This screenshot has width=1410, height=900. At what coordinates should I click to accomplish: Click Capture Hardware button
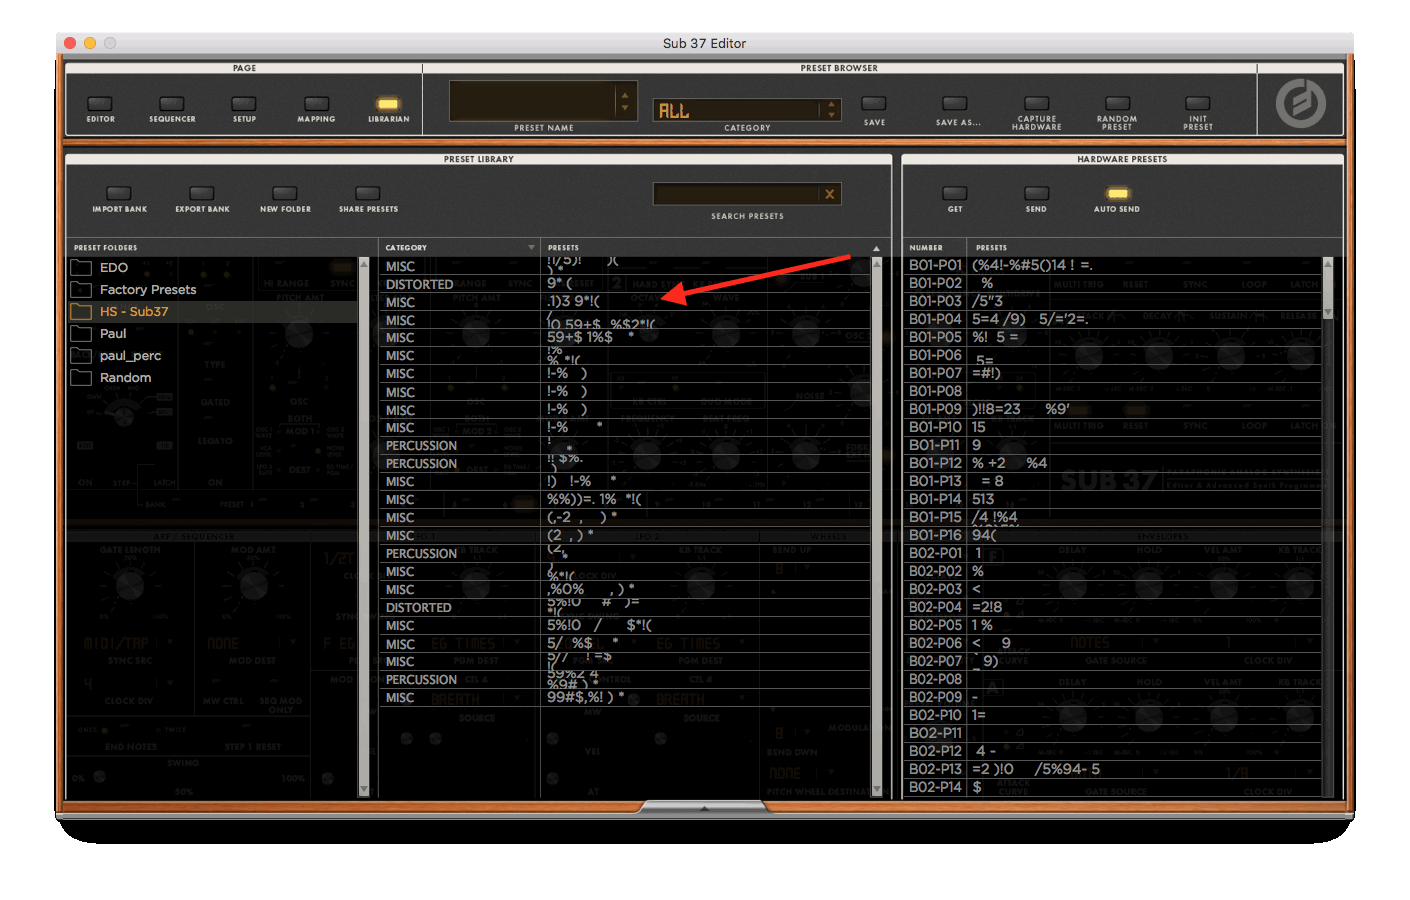(x=1037, y=104)
